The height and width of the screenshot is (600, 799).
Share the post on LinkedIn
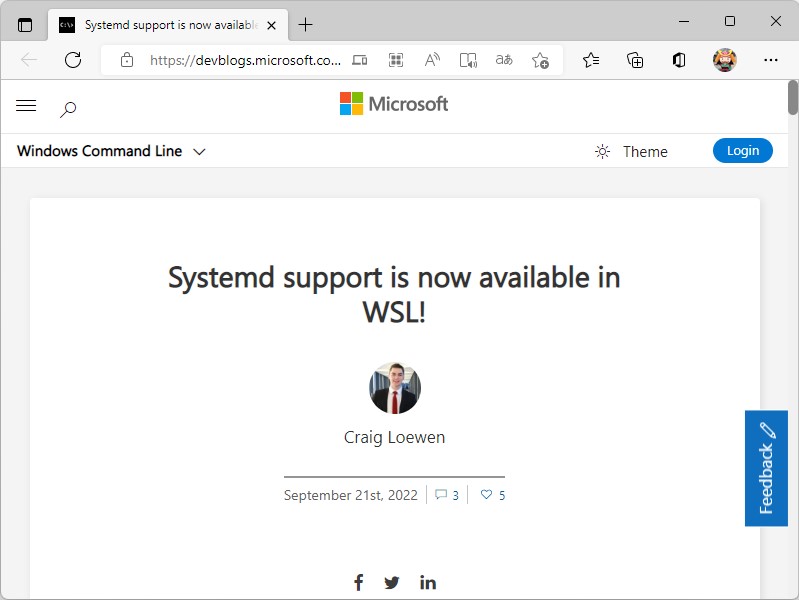coord(428,582)
